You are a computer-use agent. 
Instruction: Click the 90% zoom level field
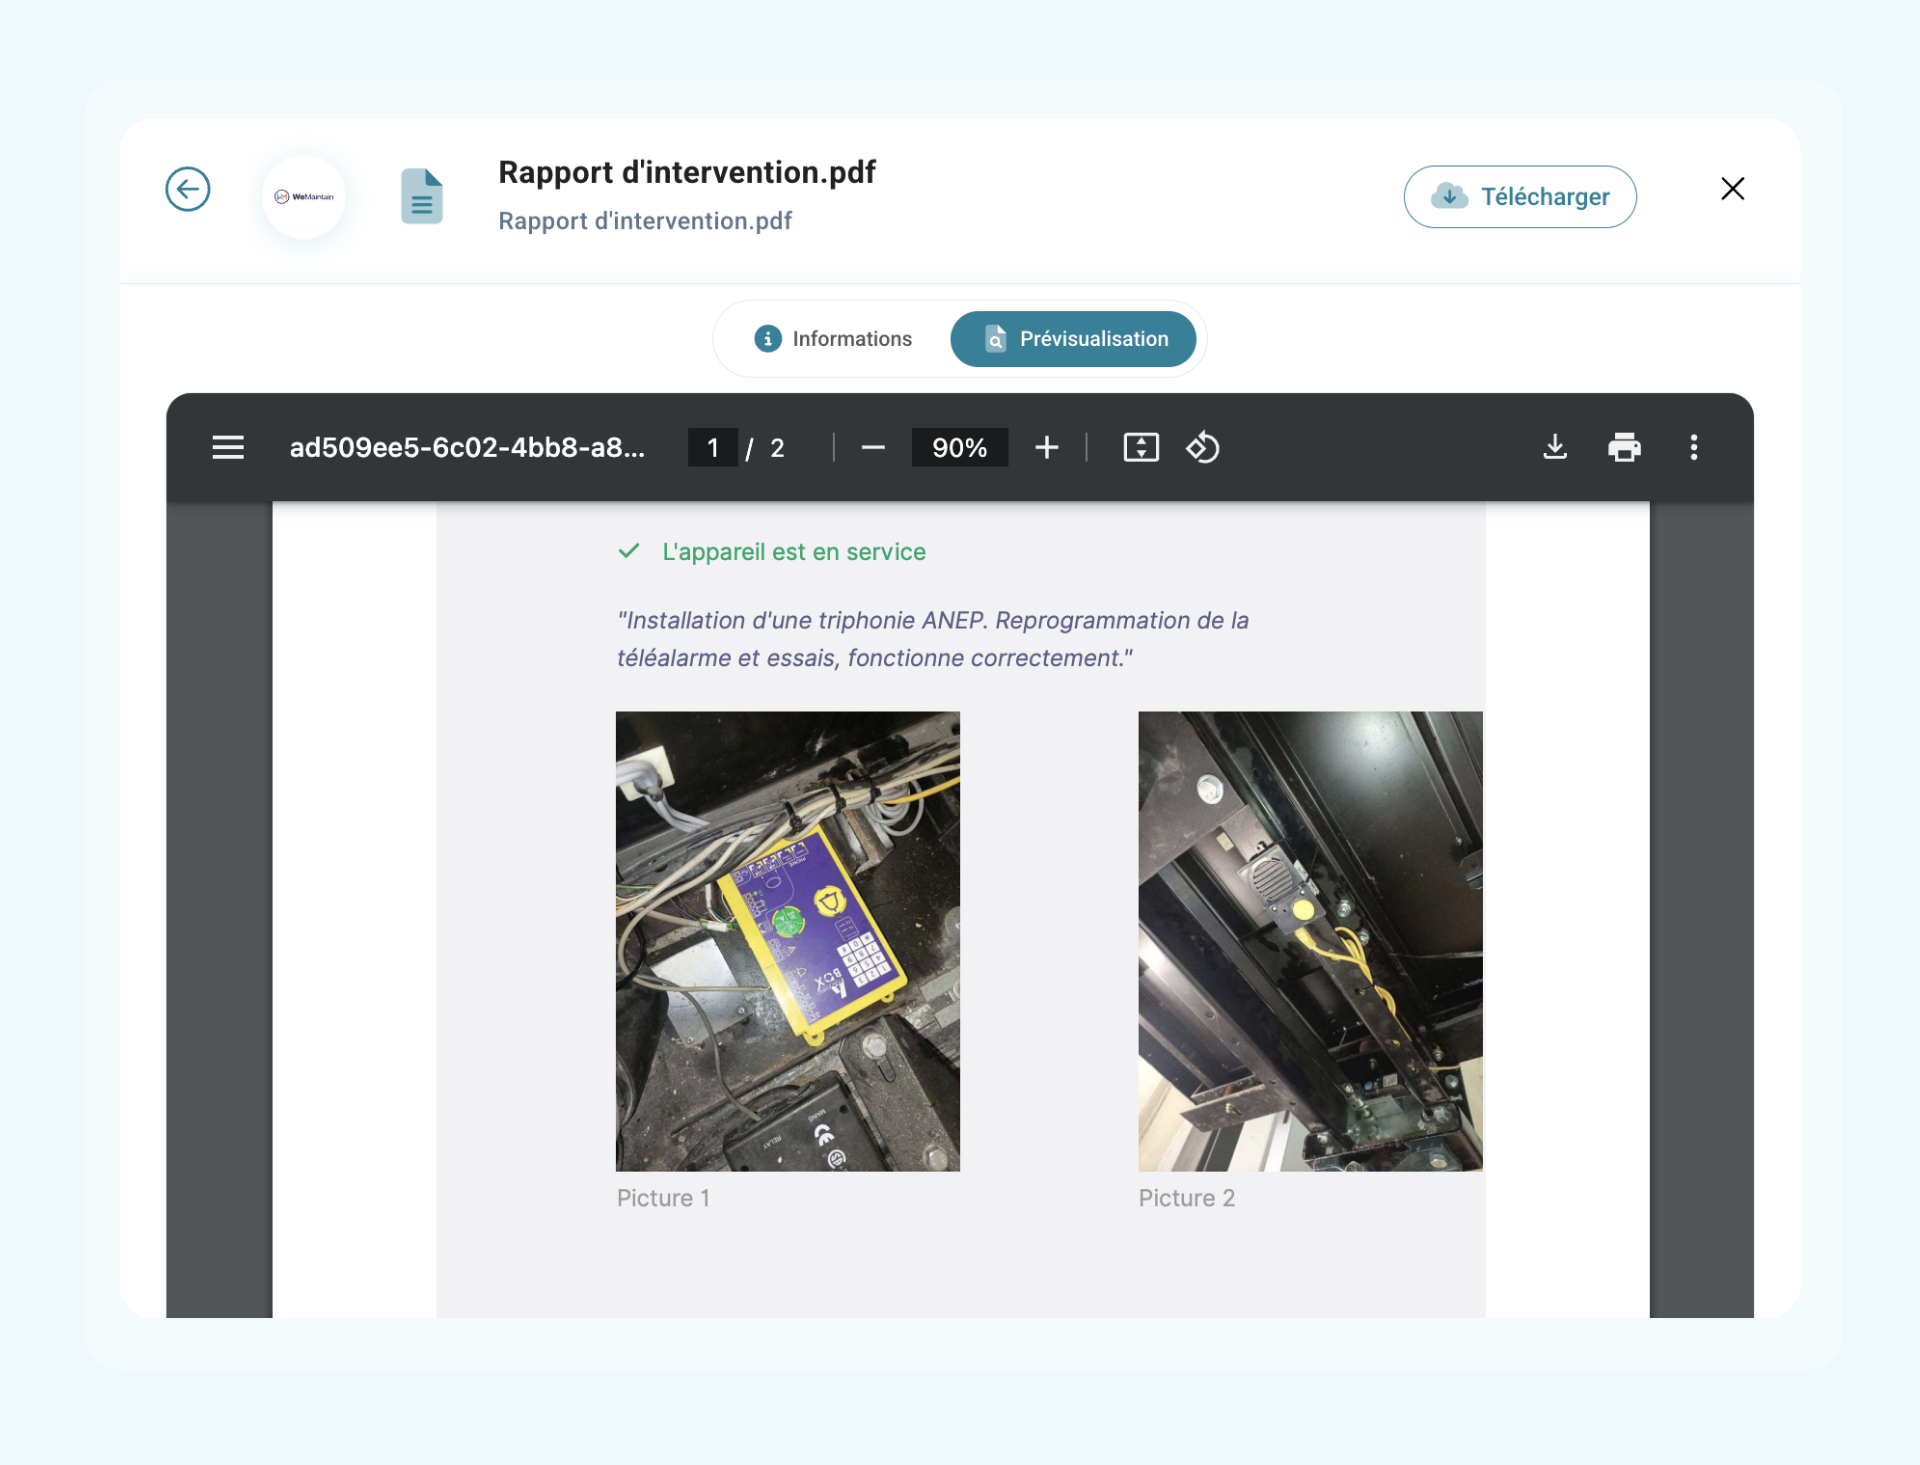point(959,447)
